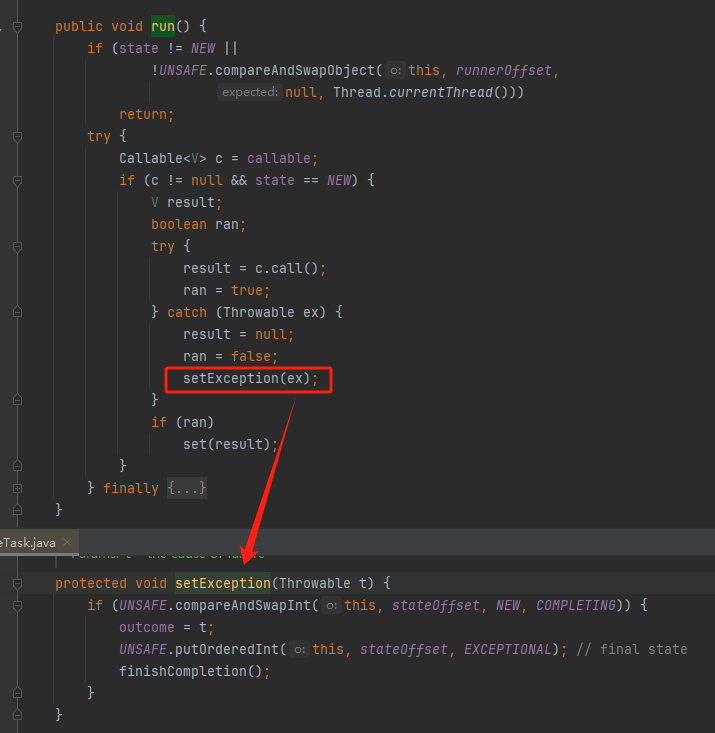Click the '// final state' comment
The image size is (715, 733).
(632, 649)
